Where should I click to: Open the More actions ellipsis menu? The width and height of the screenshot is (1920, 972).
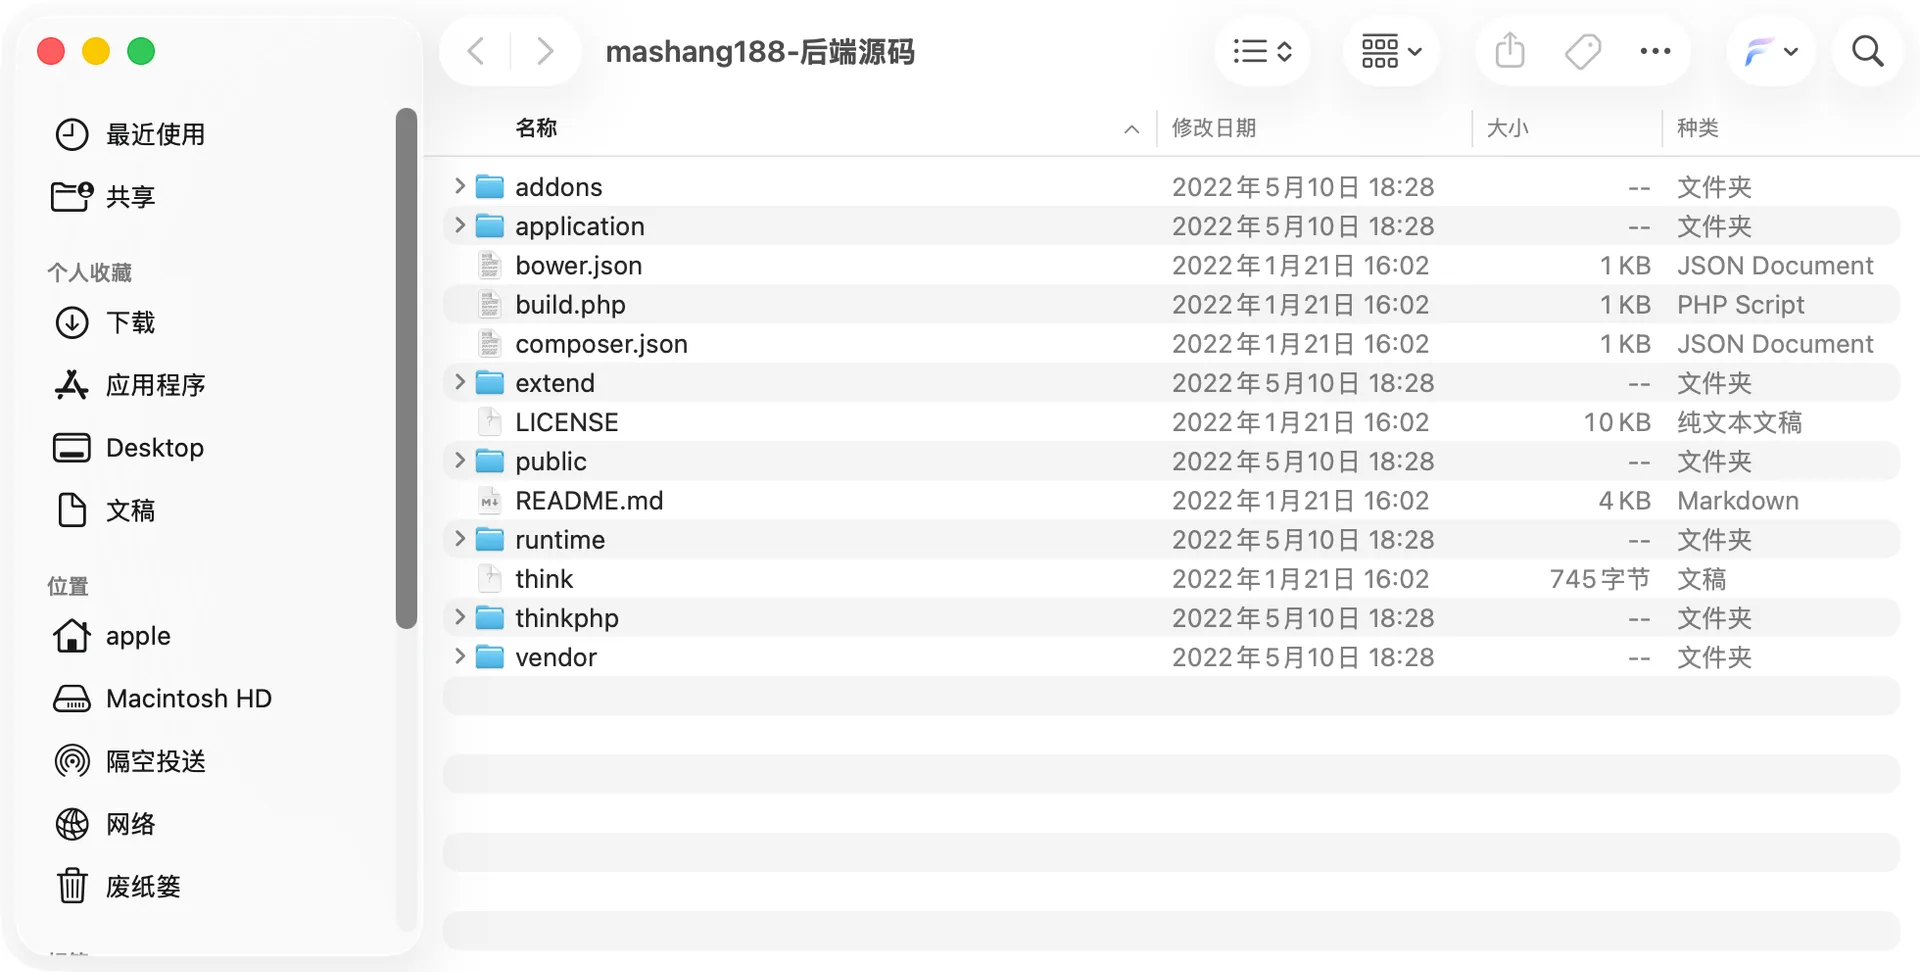tap(1655, 51)
